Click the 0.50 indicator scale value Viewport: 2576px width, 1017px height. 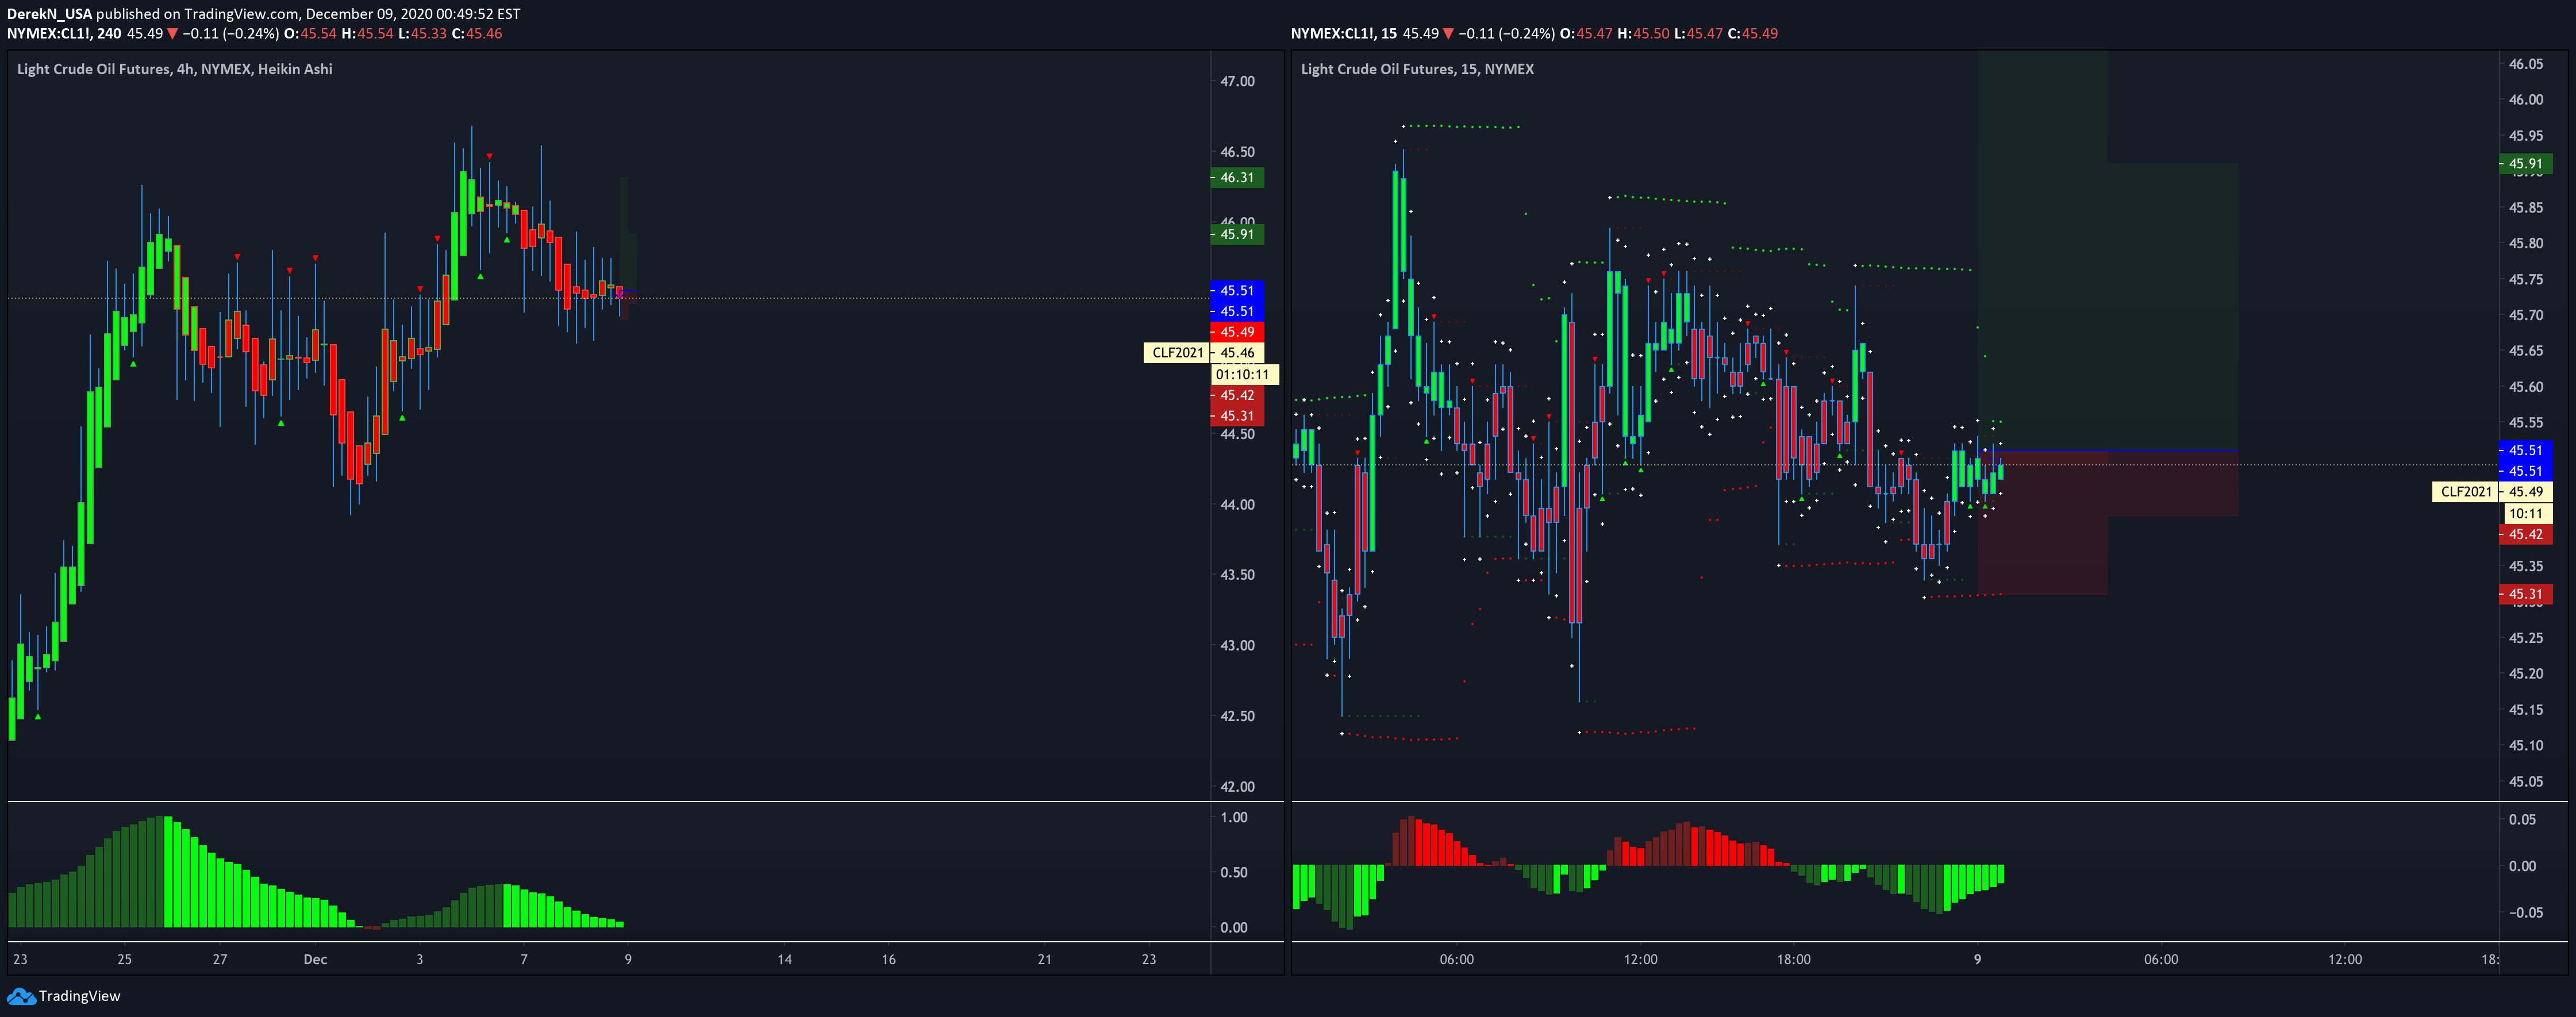(x=1234, y=873)
